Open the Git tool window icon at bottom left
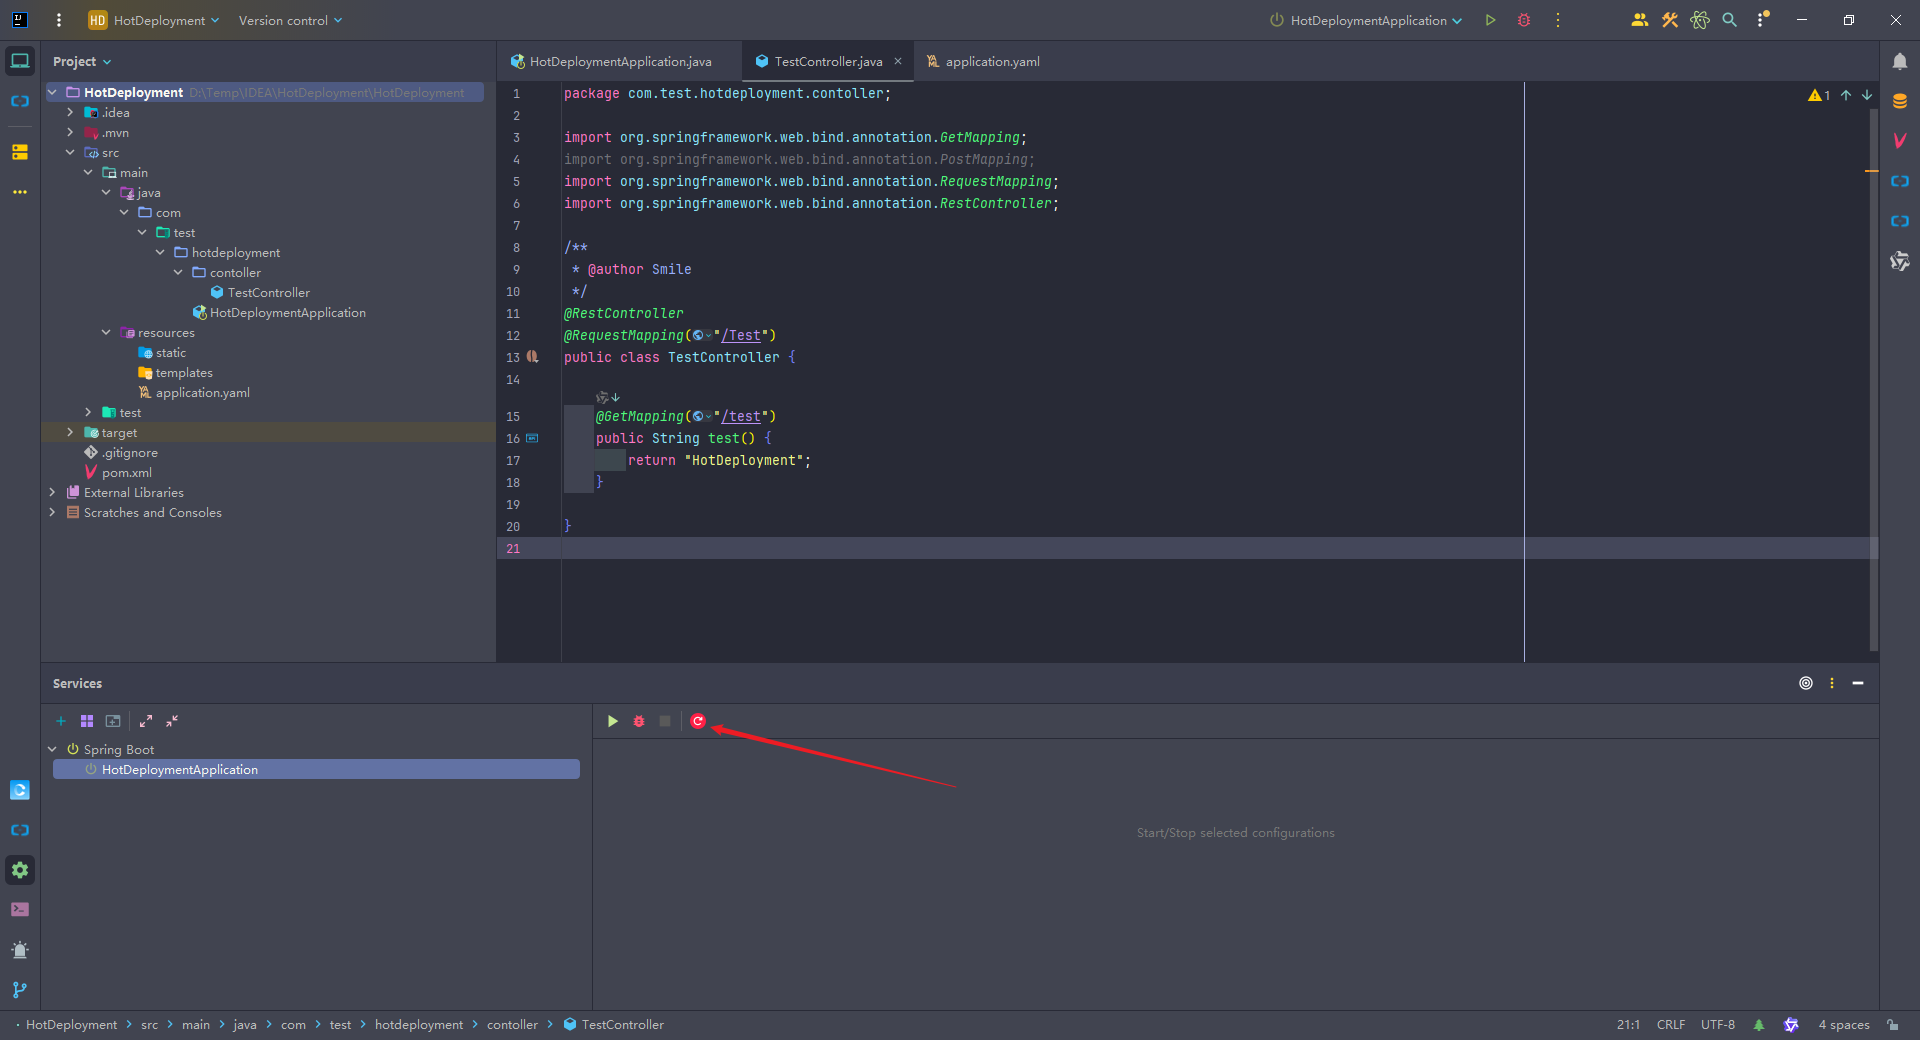 20,989
